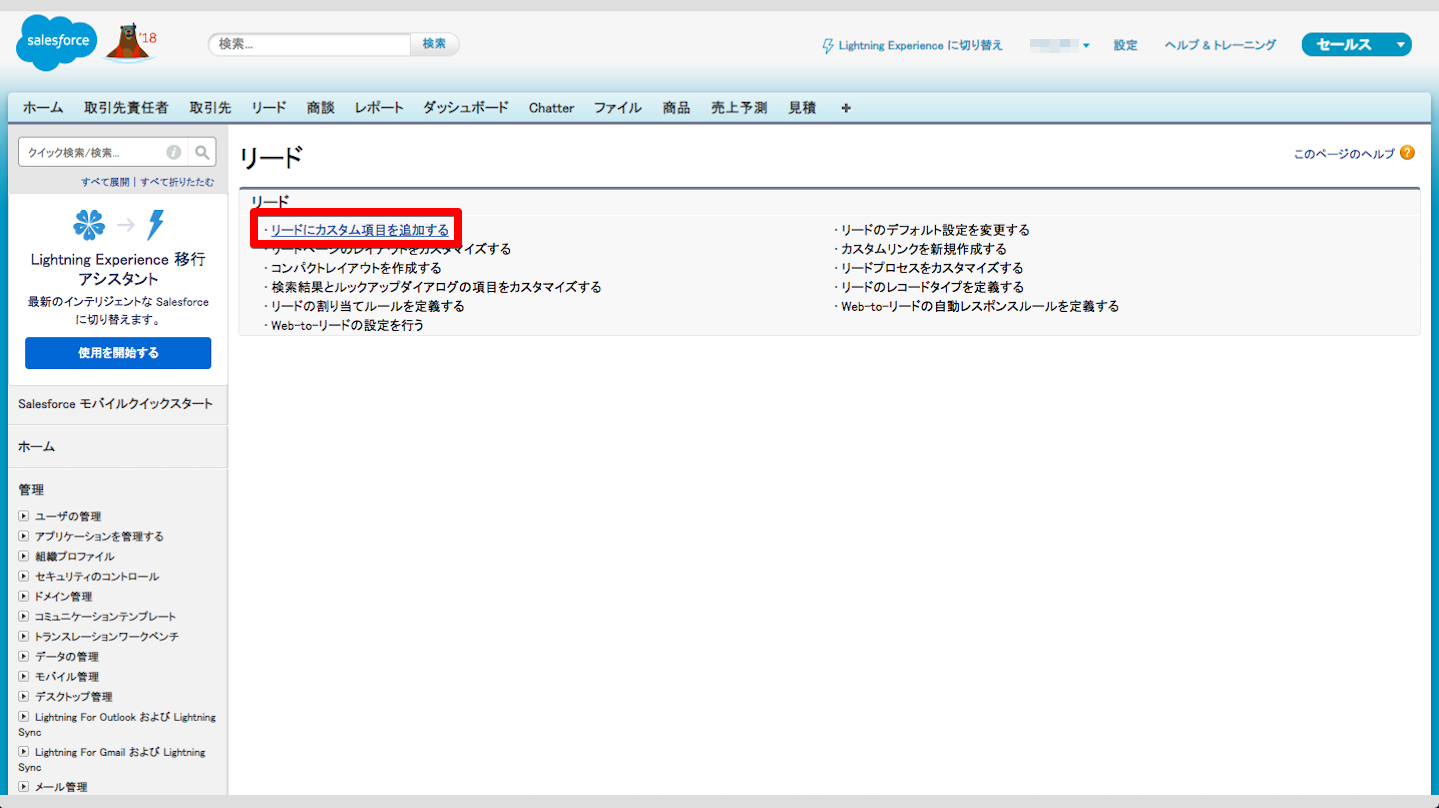This screenshot has height=808, width=1439.
Task: Click the plus icon for all tabs
Action: point(846,108)
